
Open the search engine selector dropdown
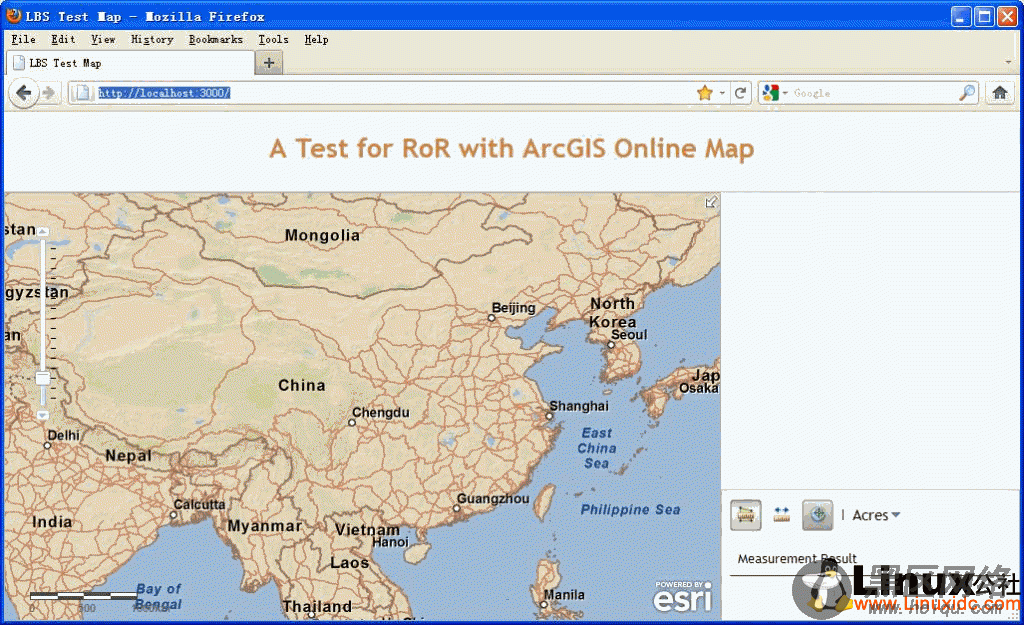pos(775,93)
